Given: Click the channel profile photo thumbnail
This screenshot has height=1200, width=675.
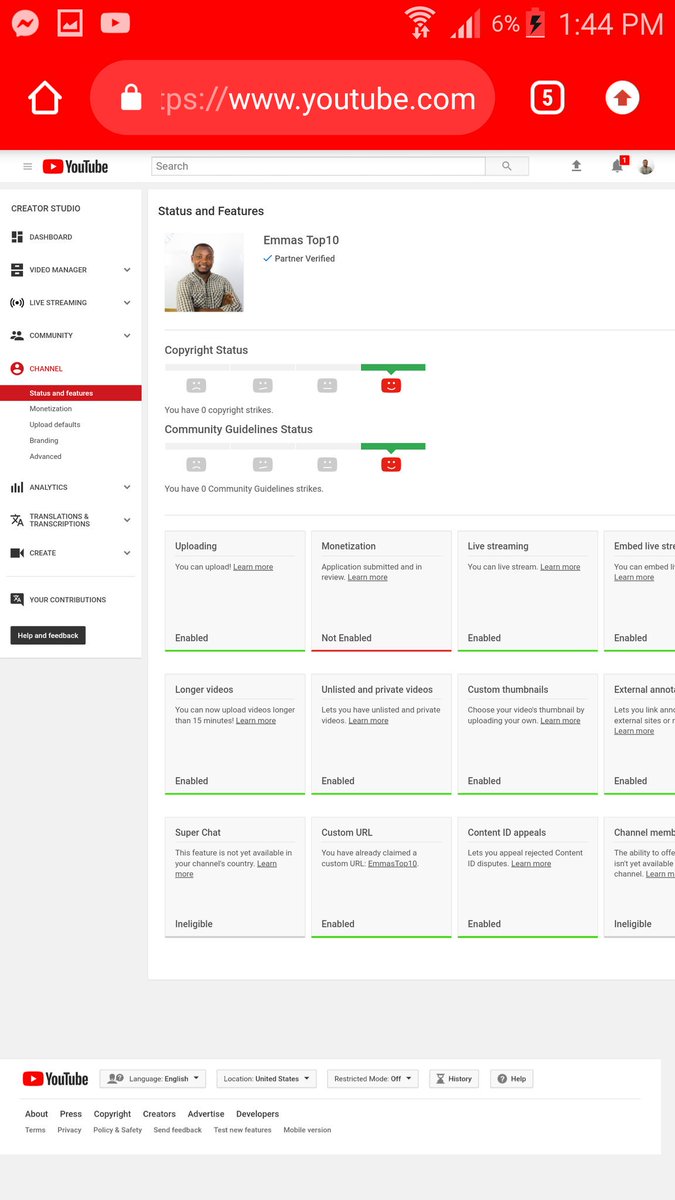Looking at the screenshot, I should click(x=204, y=273).
